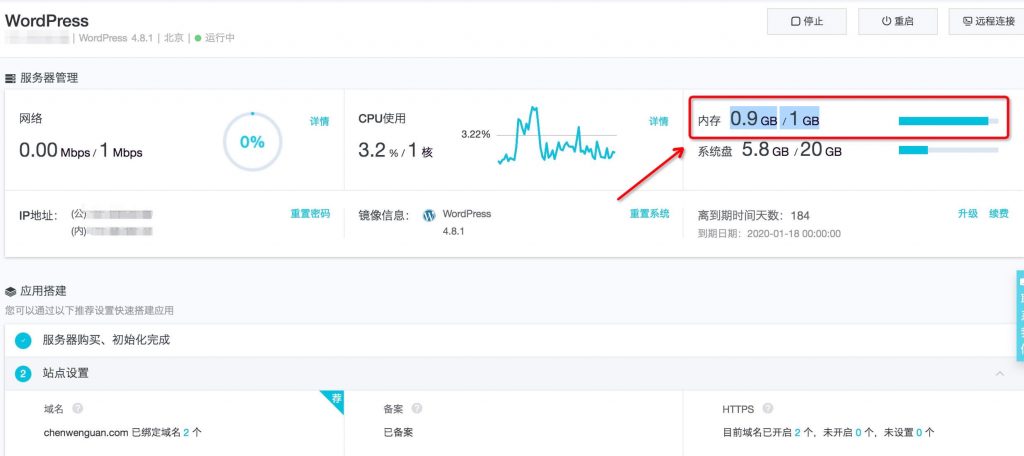This screenshot has width=1024, height=456.
Task: Click the 3.2 % / 1 核 CPU value
Action: (x=396, y=151)
